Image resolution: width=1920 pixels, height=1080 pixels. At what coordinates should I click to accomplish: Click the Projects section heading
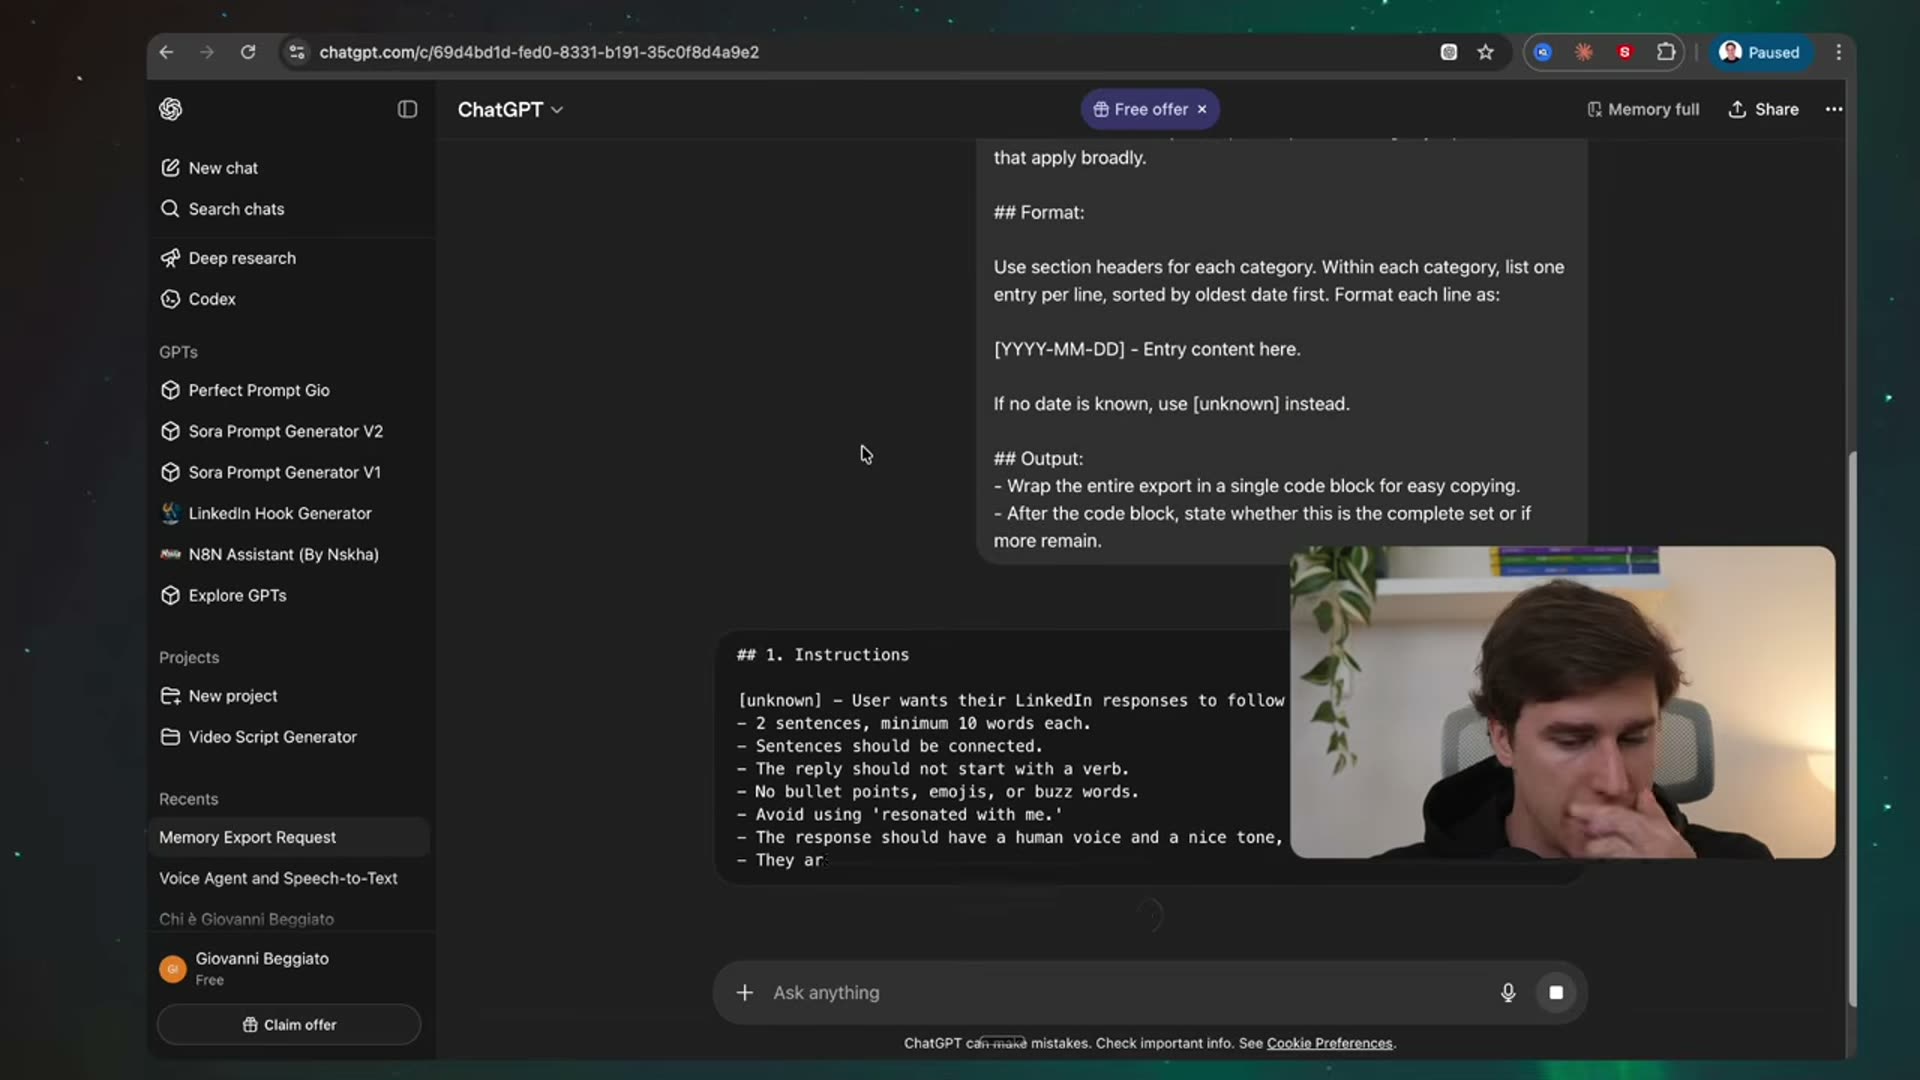tap(189, 658)
